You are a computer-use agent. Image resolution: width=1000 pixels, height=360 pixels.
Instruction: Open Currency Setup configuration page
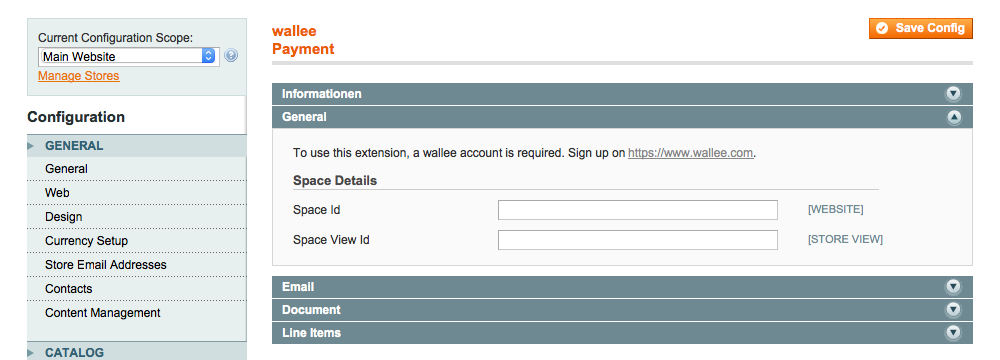pos(136,241)
